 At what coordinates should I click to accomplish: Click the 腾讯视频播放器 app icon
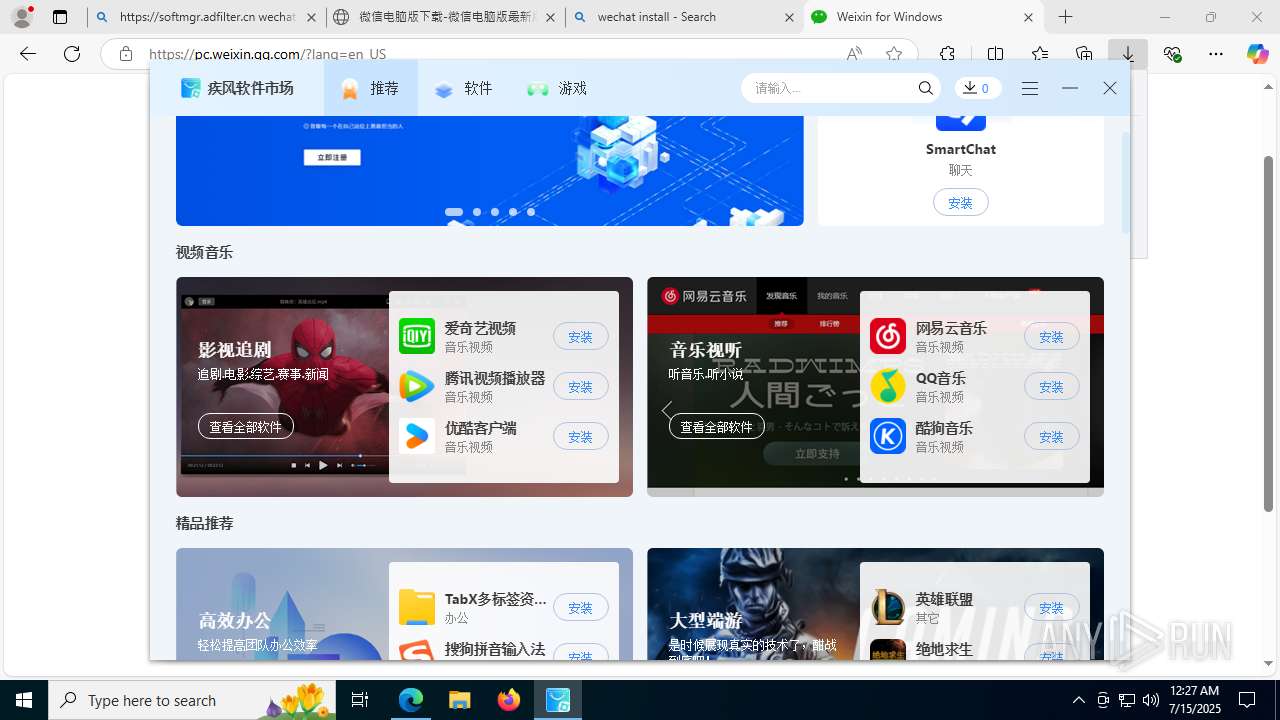pos(417,386)
